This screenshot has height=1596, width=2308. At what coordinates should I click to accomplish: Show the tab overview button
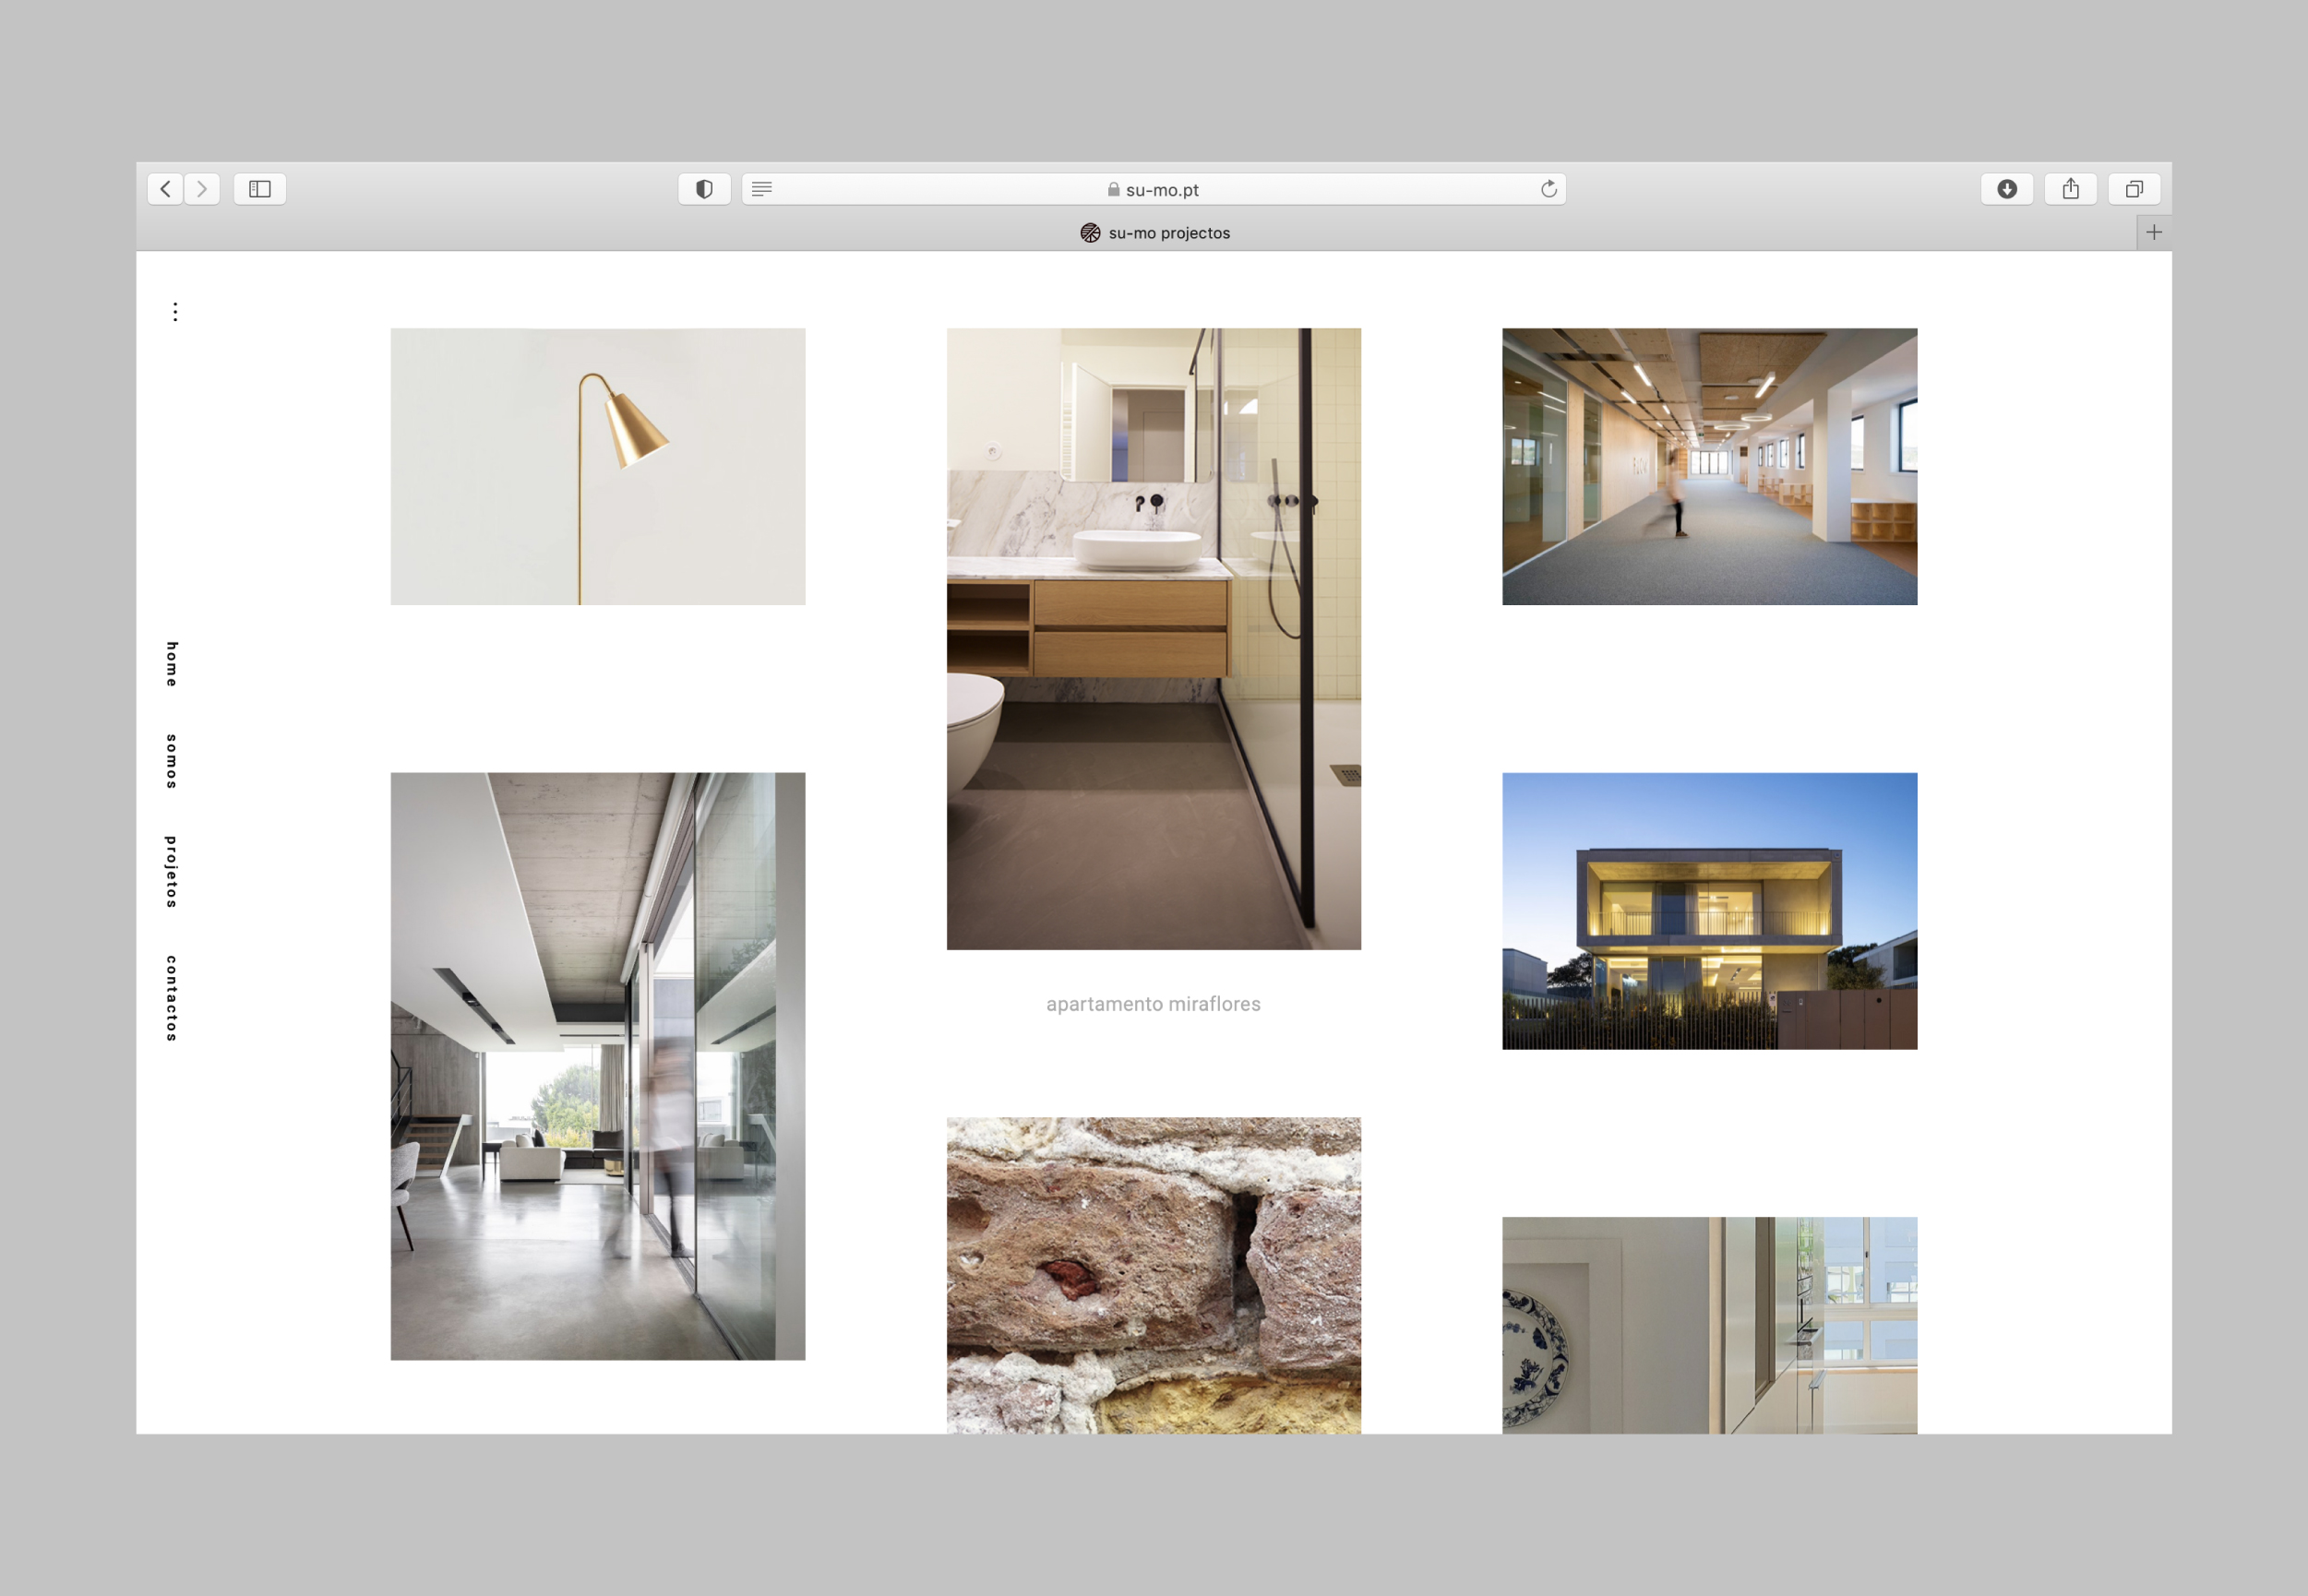click(2134, 189)
